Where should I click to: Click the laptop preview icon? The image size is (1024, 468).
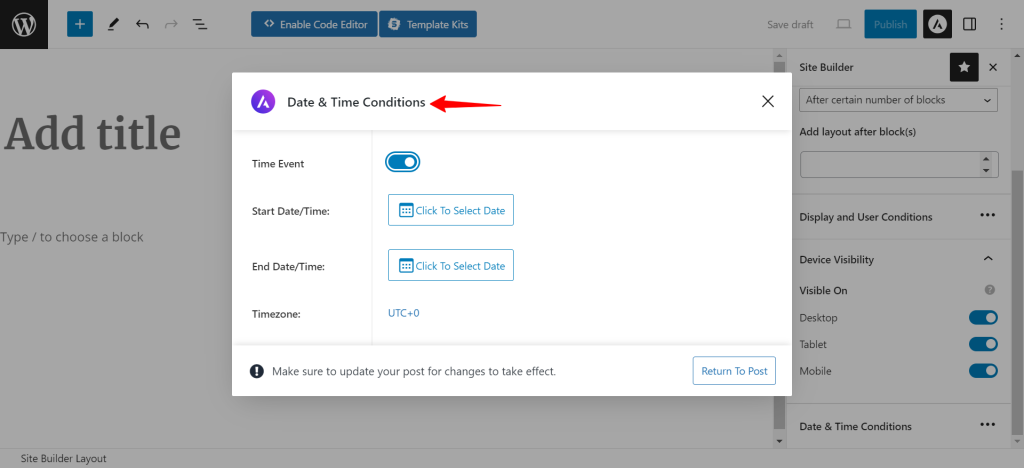tap(844, 24)
